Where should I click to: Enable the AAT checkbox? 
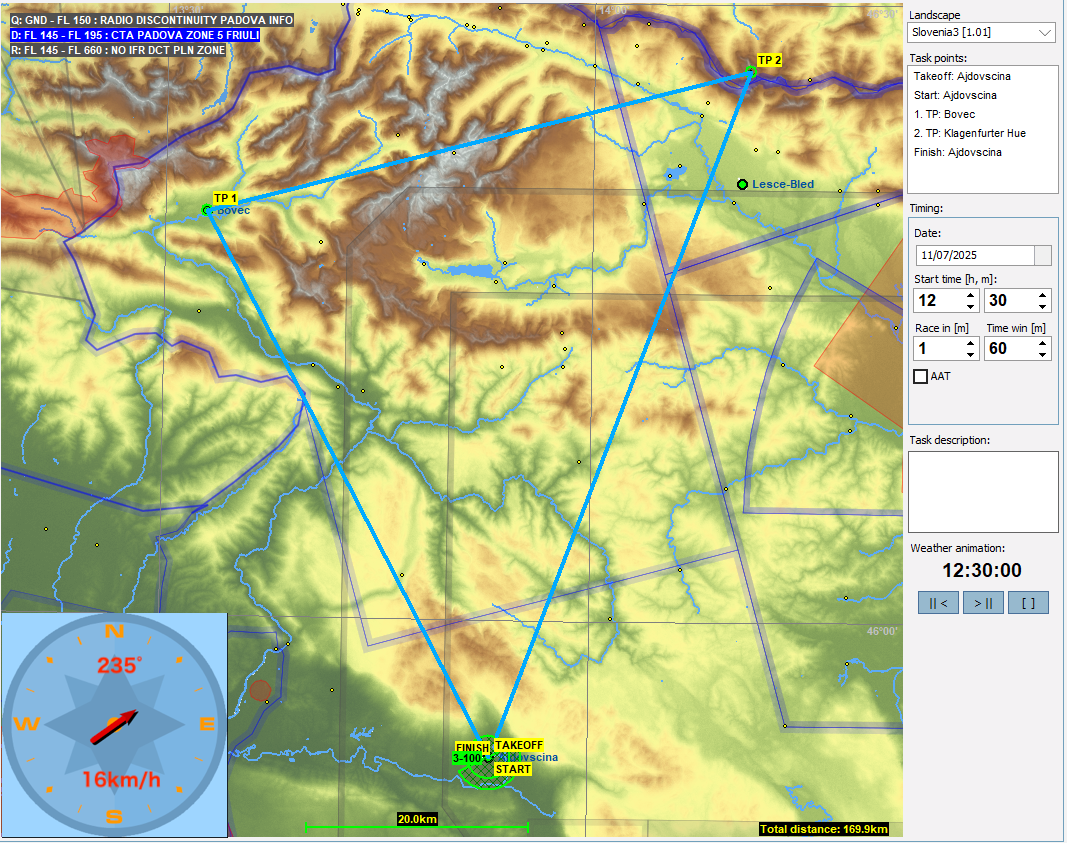pyautogui.click(x=921, y=377)
